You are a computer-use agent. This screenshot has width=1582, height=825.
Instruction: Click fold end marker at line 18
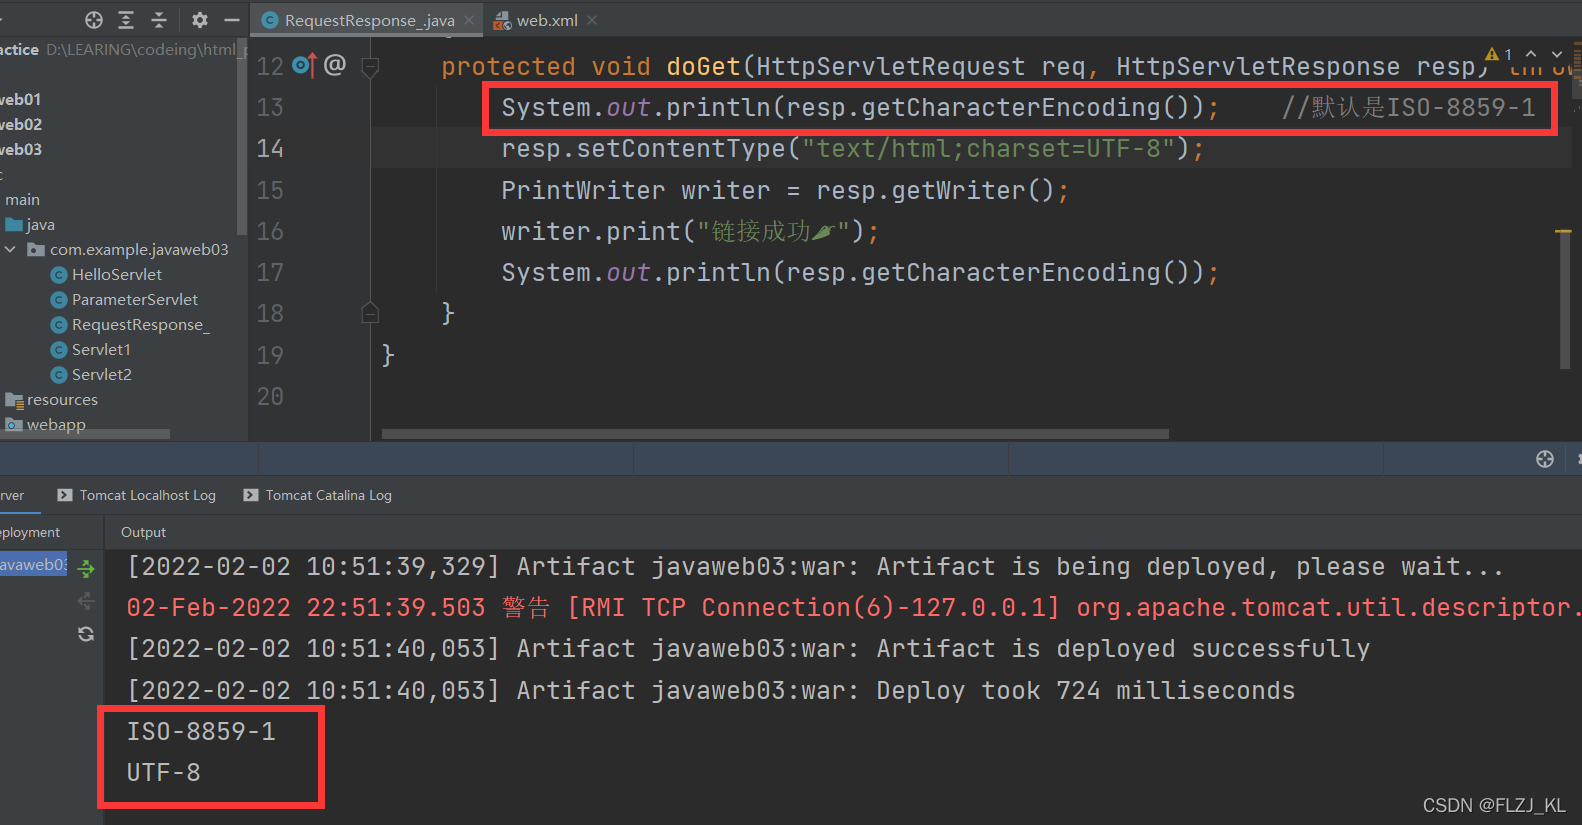(370, 313)
